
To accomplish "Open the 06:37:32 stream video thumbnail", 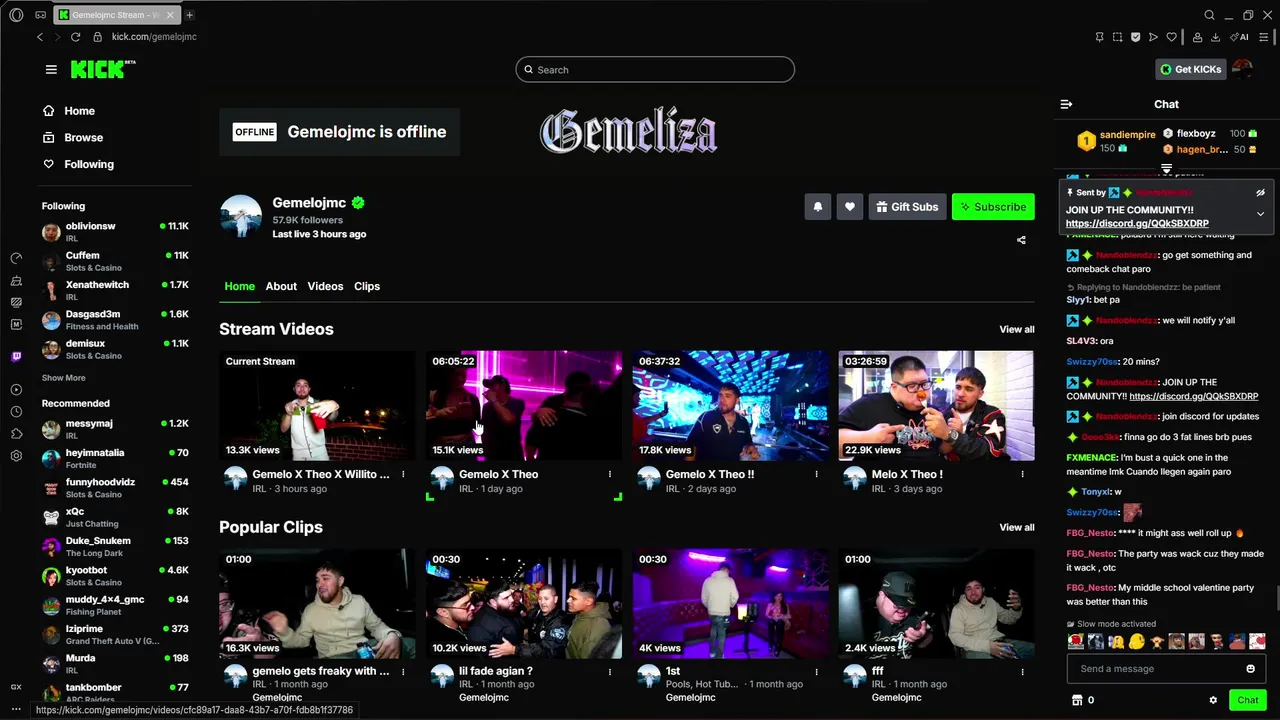I will (730, 405).
